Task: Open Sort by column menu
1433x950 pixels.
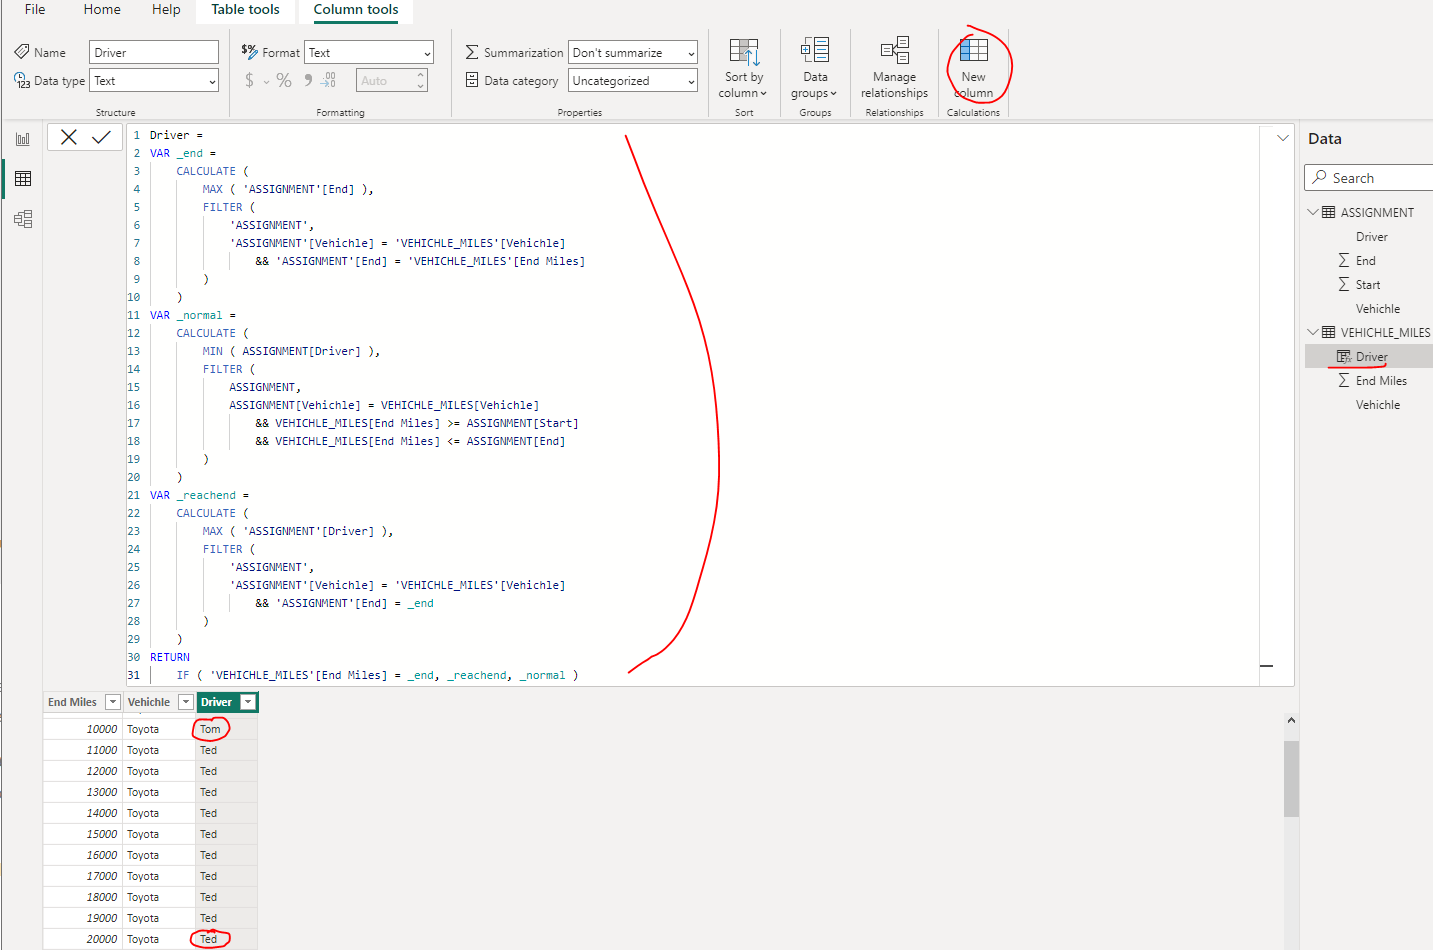Action: coord(743,68)
